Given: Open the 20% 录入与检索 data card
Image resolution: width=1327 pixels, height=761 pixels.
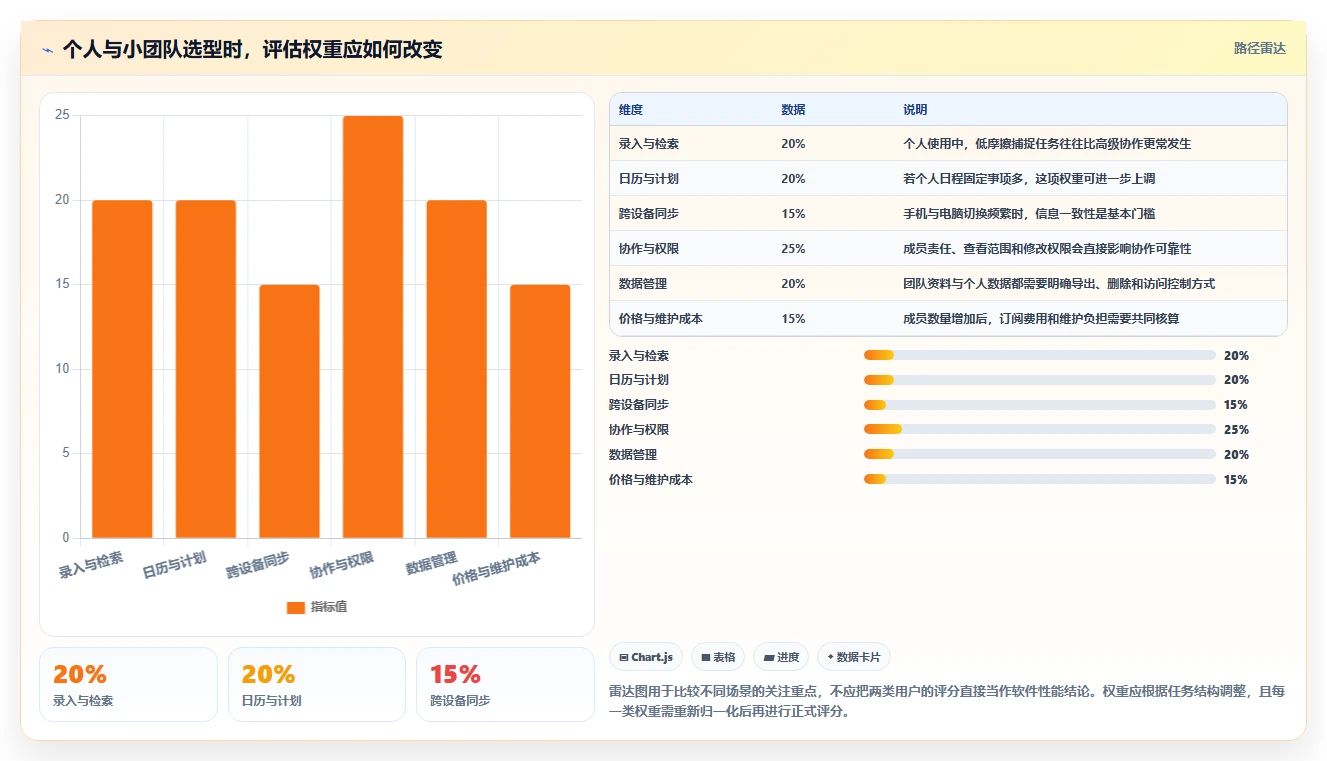Looking at the screenshot, I should click(128, 685).
